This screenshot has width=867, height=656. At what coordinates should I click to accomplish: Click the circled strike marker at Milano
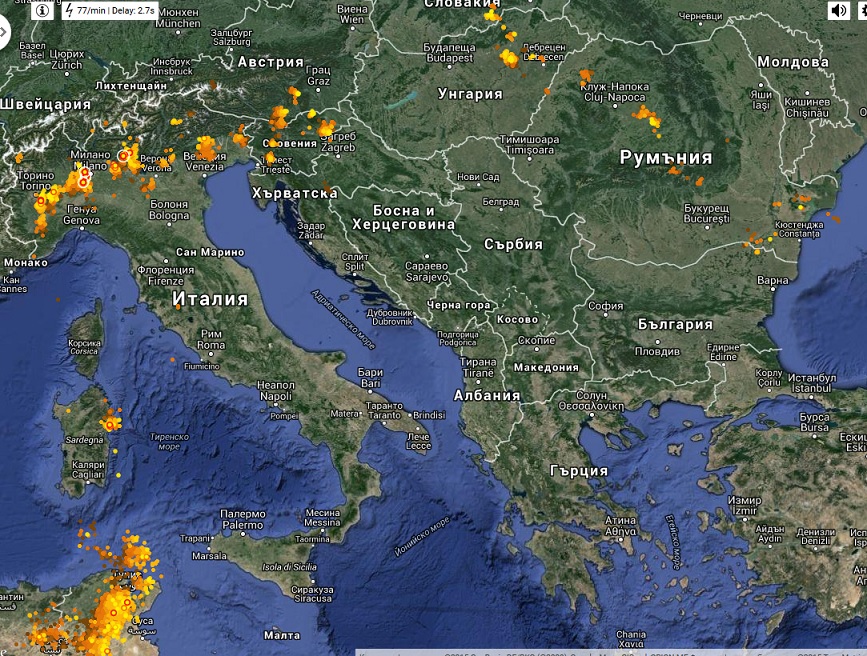click(x=124, y=156)
